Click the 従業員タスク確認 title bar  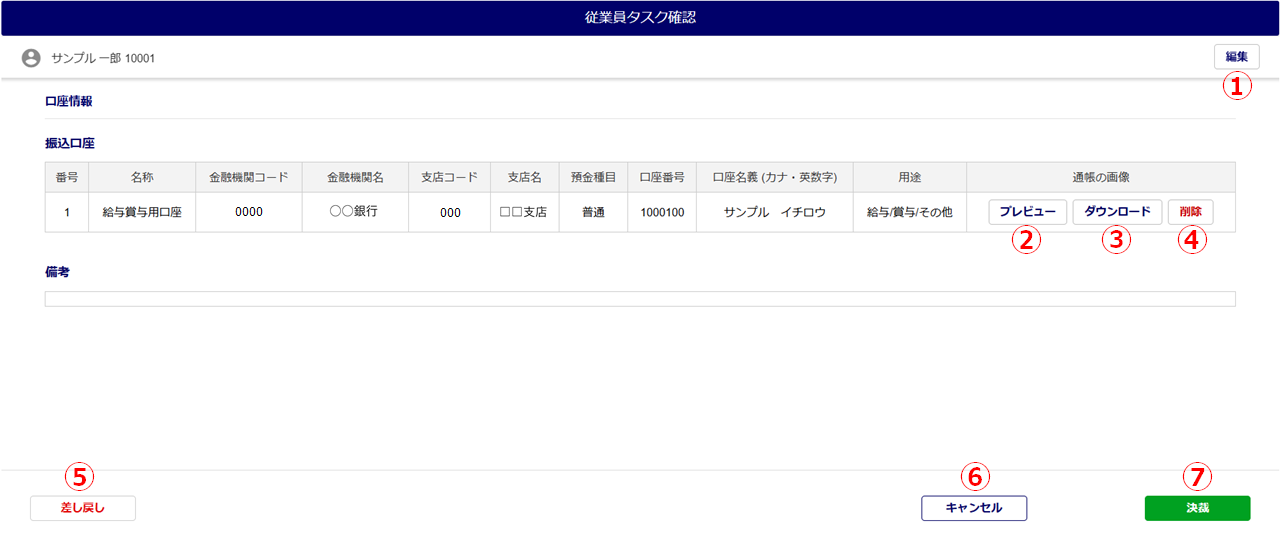pyautogui.click(x=640, y=18)
